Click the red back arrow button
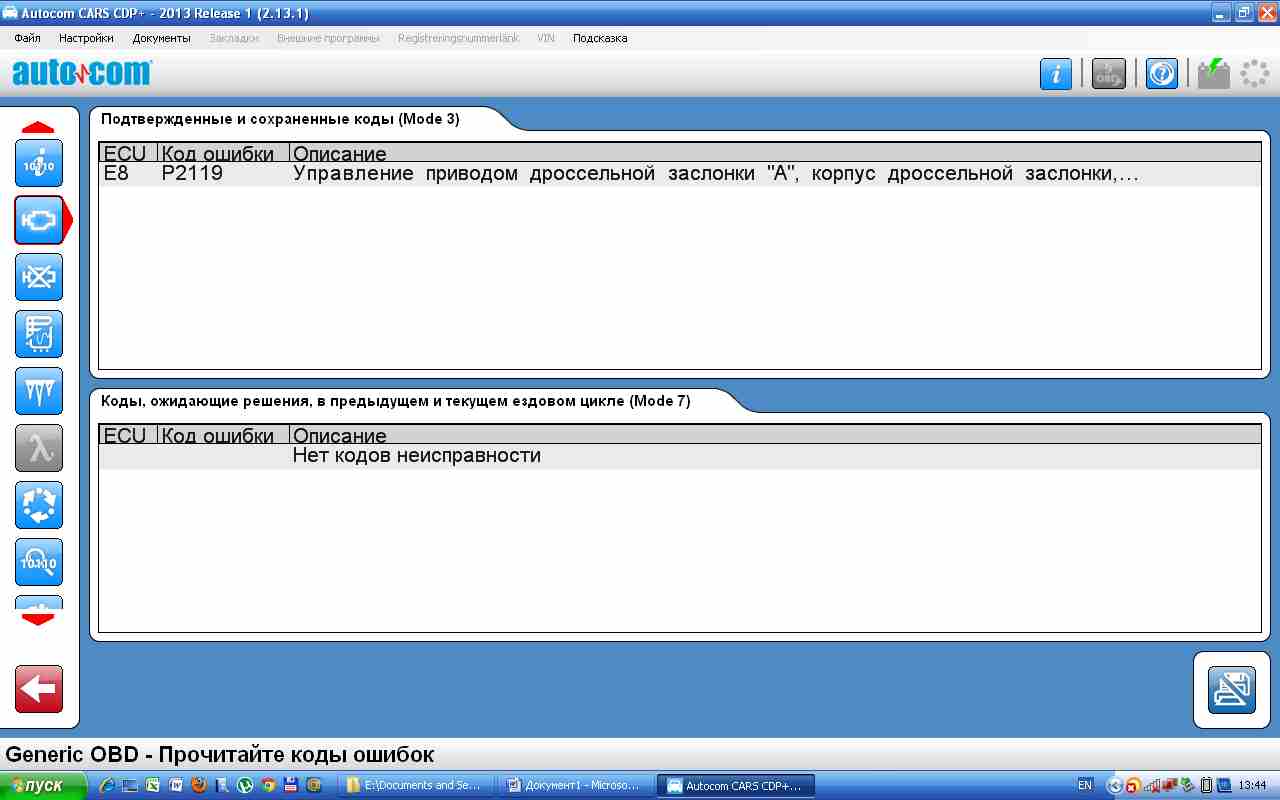 (39, 689)
